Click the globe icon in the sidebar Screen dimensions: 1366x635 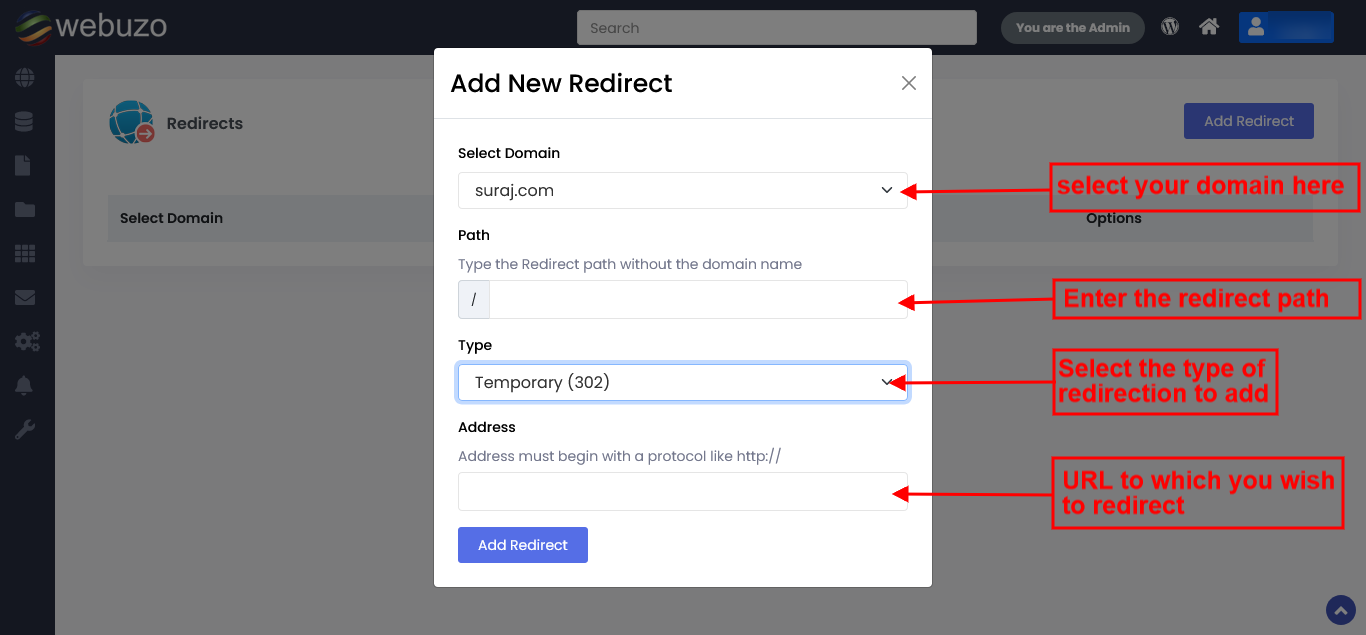(x=24, y=77)
